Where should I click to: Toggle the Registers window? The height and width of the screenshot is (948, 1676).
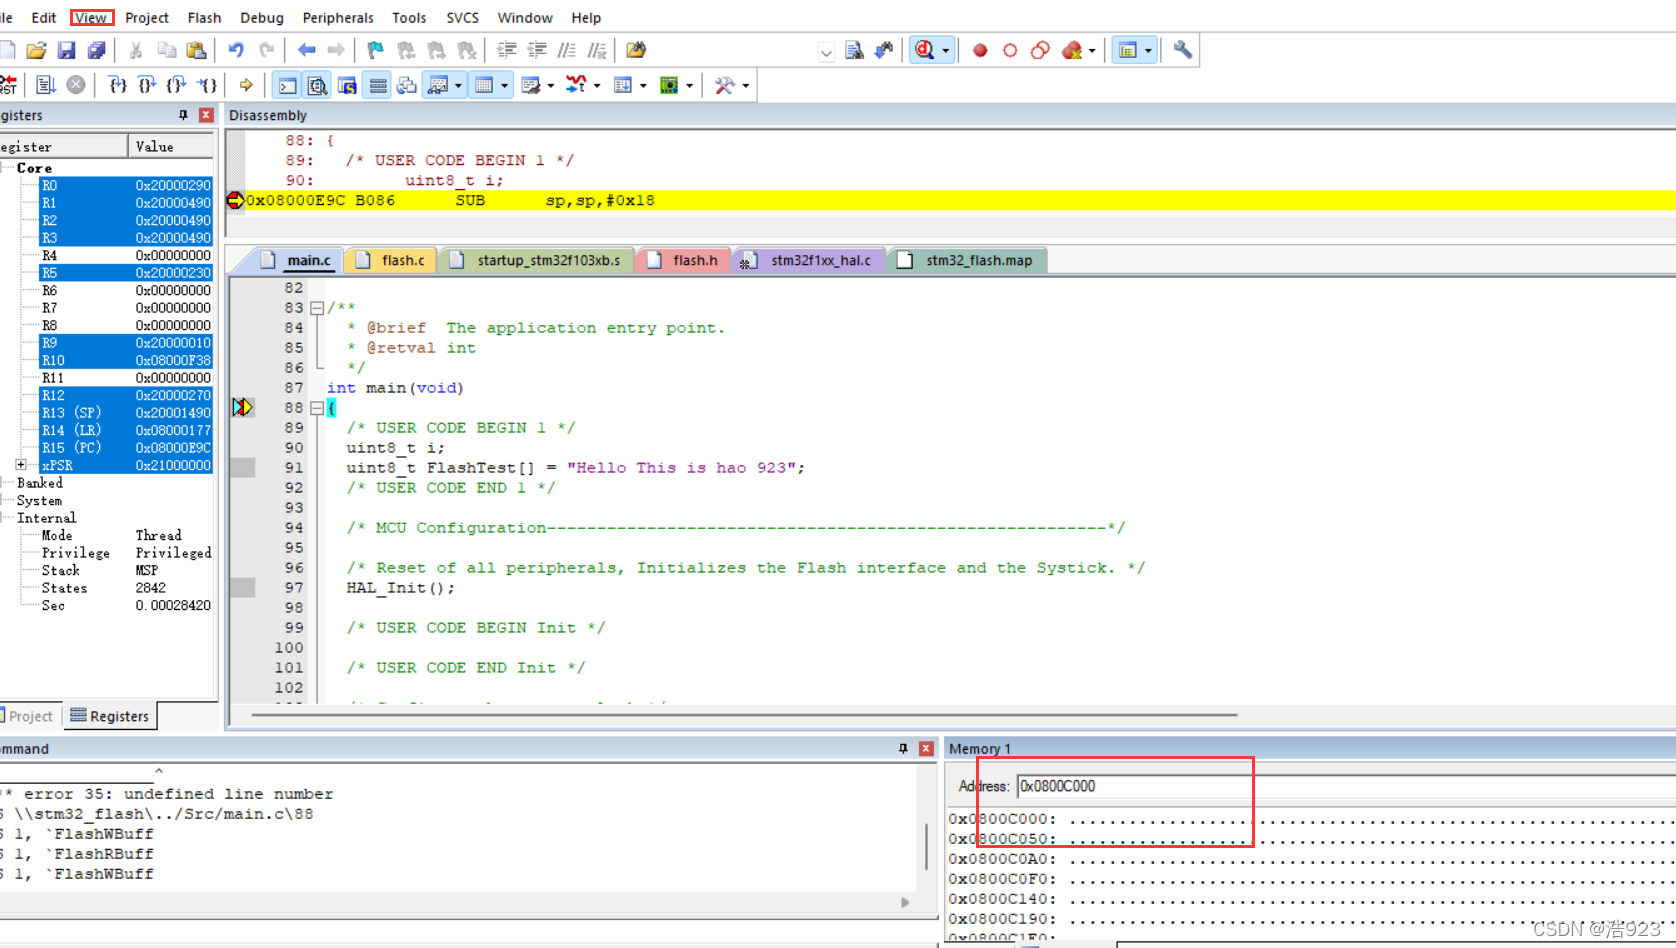pos(377,85)
